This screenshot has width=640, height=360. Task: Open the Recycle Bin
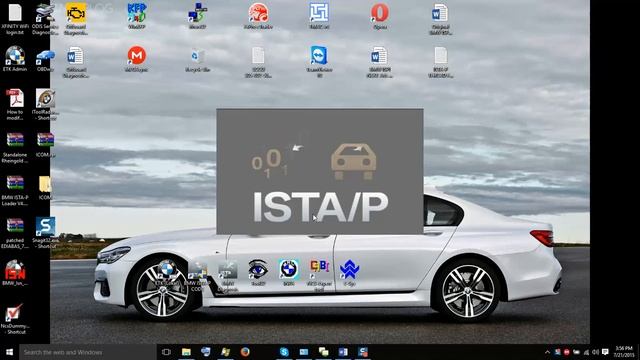point(198,60)
